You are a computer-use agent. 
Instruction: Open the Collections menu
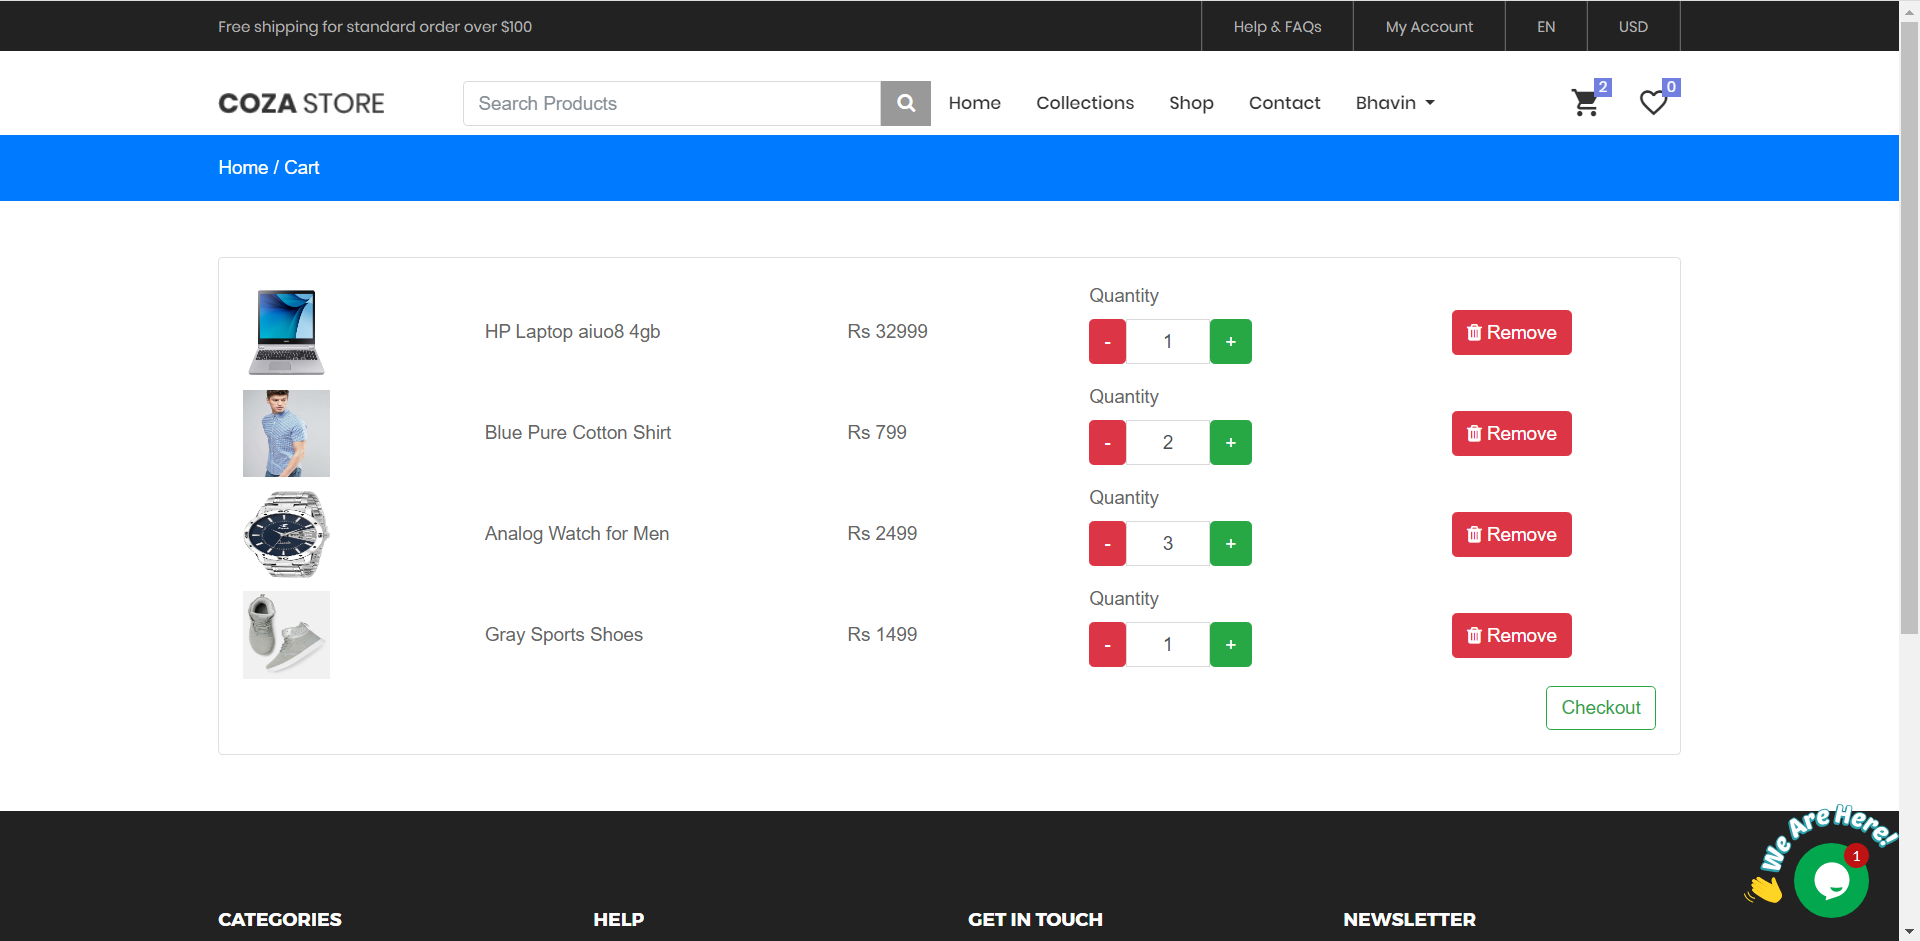pos(1085,103)
